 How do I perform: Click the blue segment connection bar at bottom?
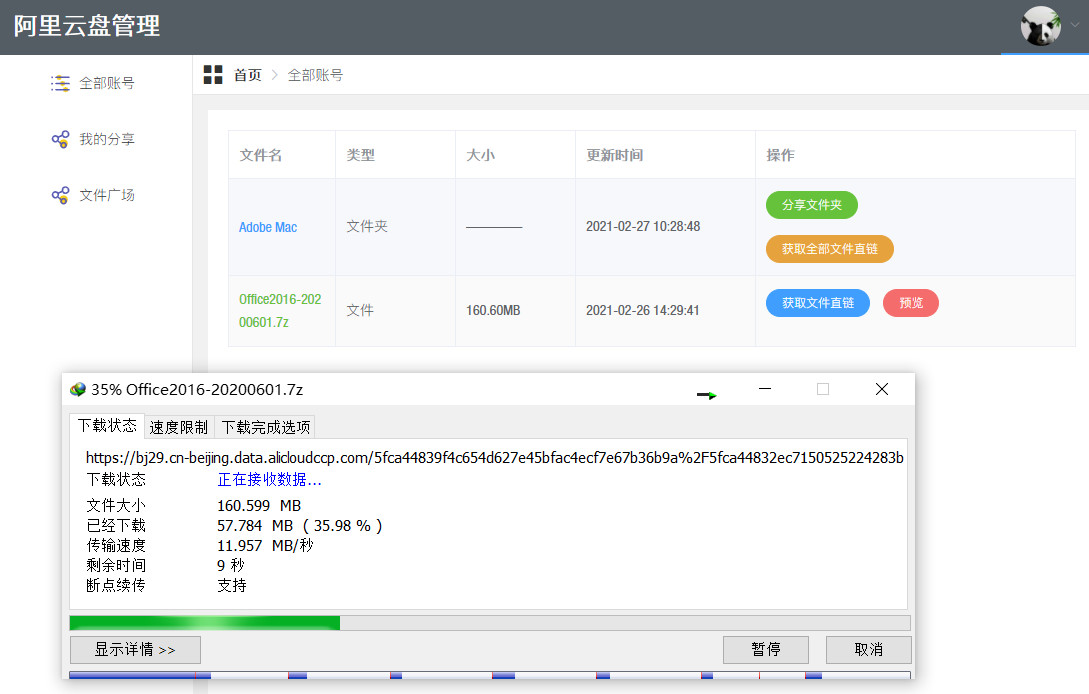[x=490, y=675]
